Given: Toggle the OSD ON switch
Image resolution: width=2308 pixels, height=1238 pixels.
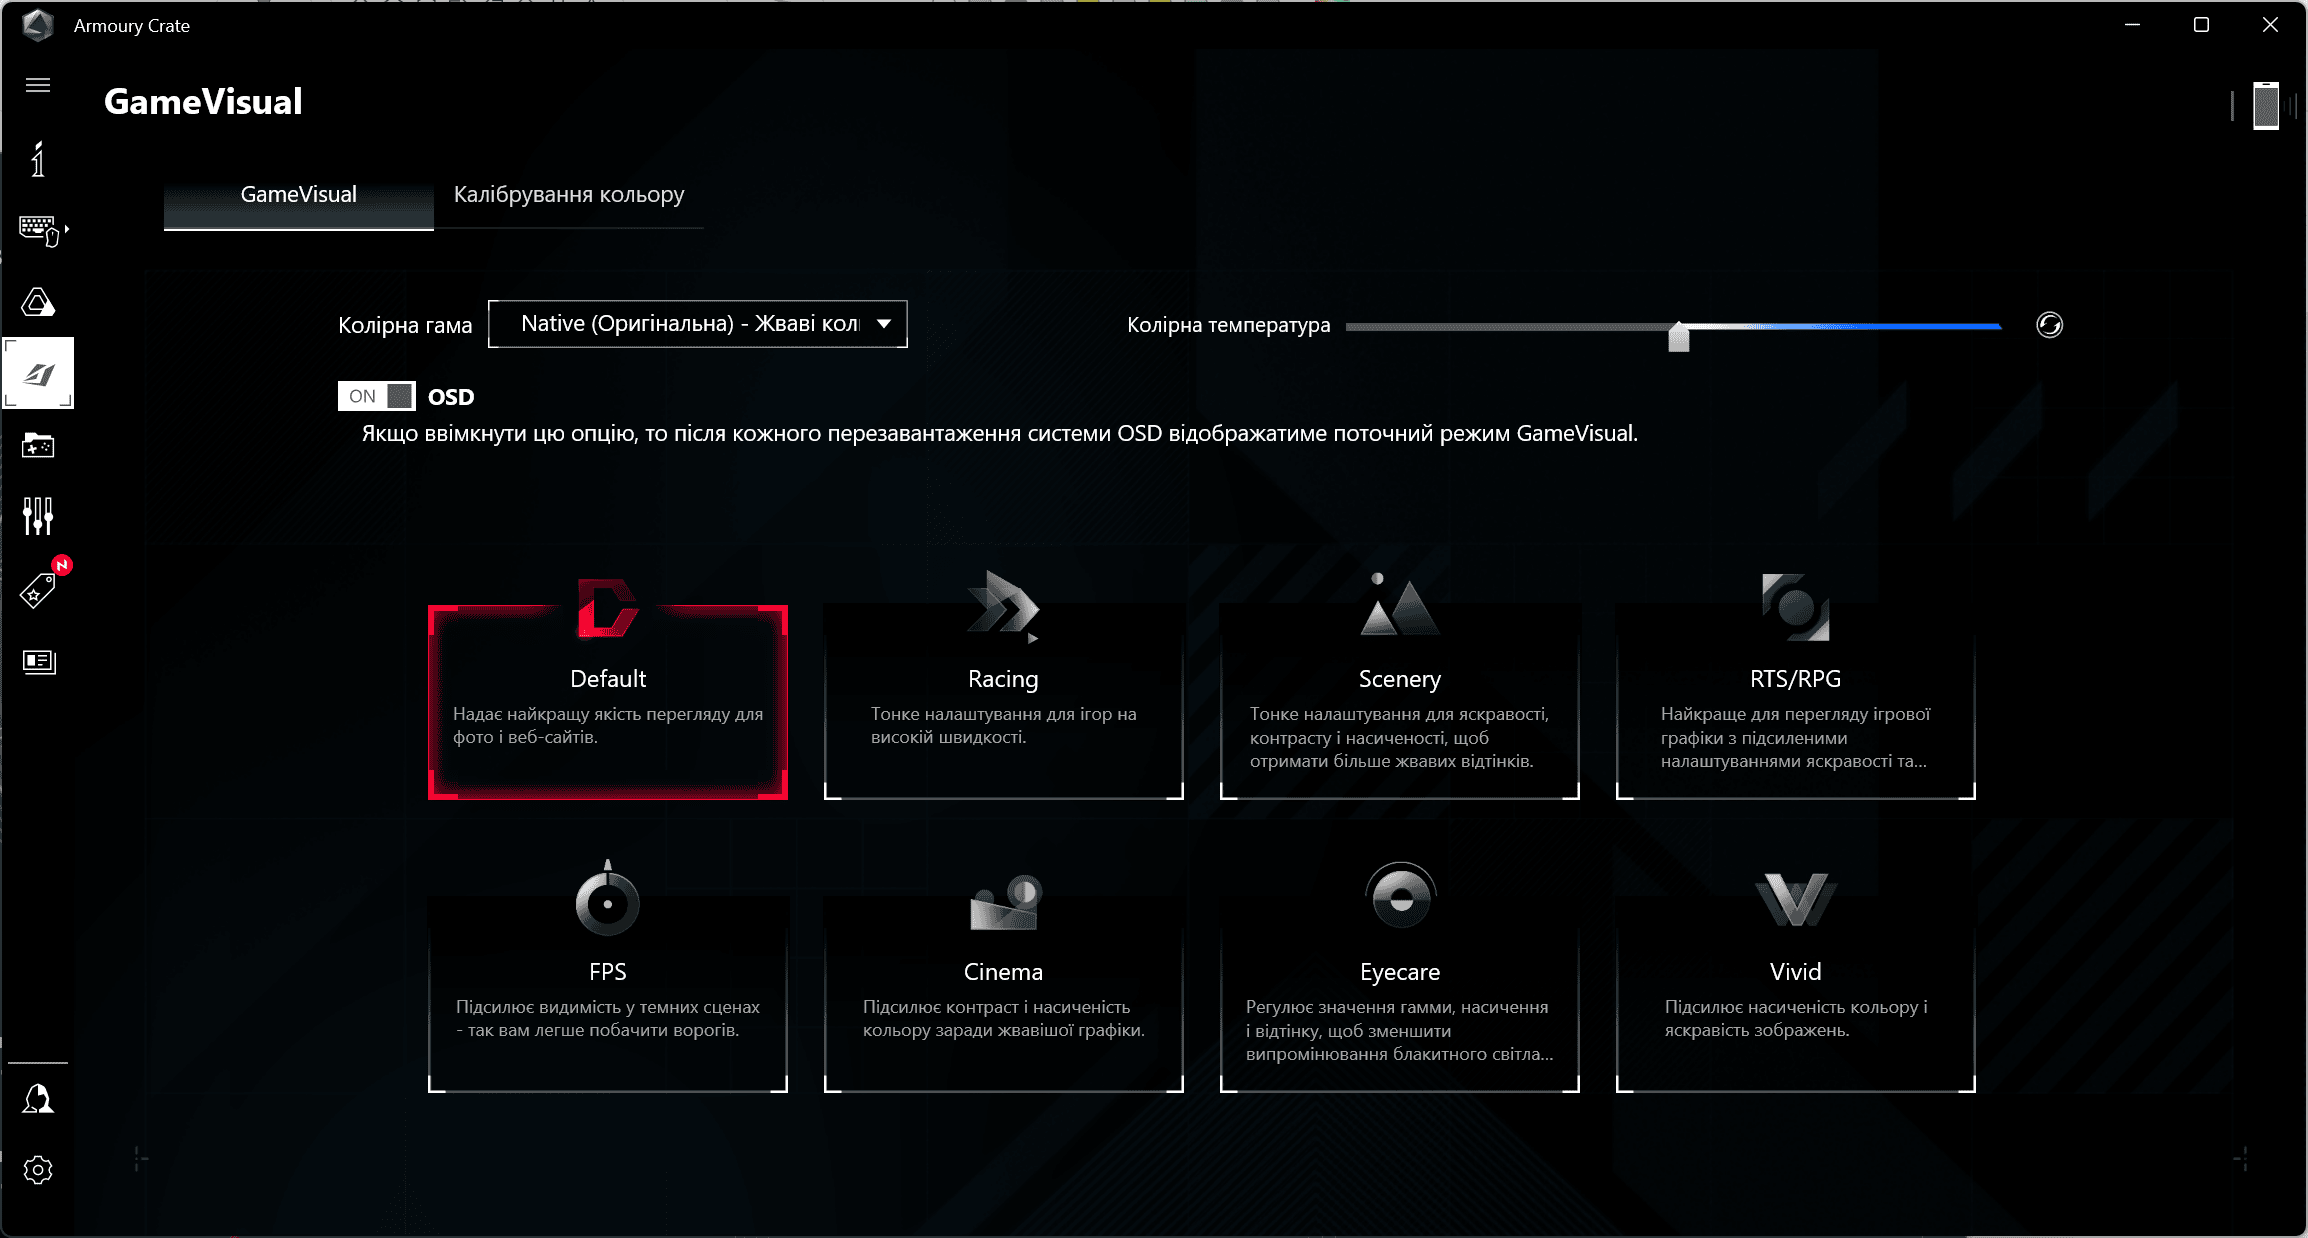Looking at the screenshot, I should [x=376, y=396].
